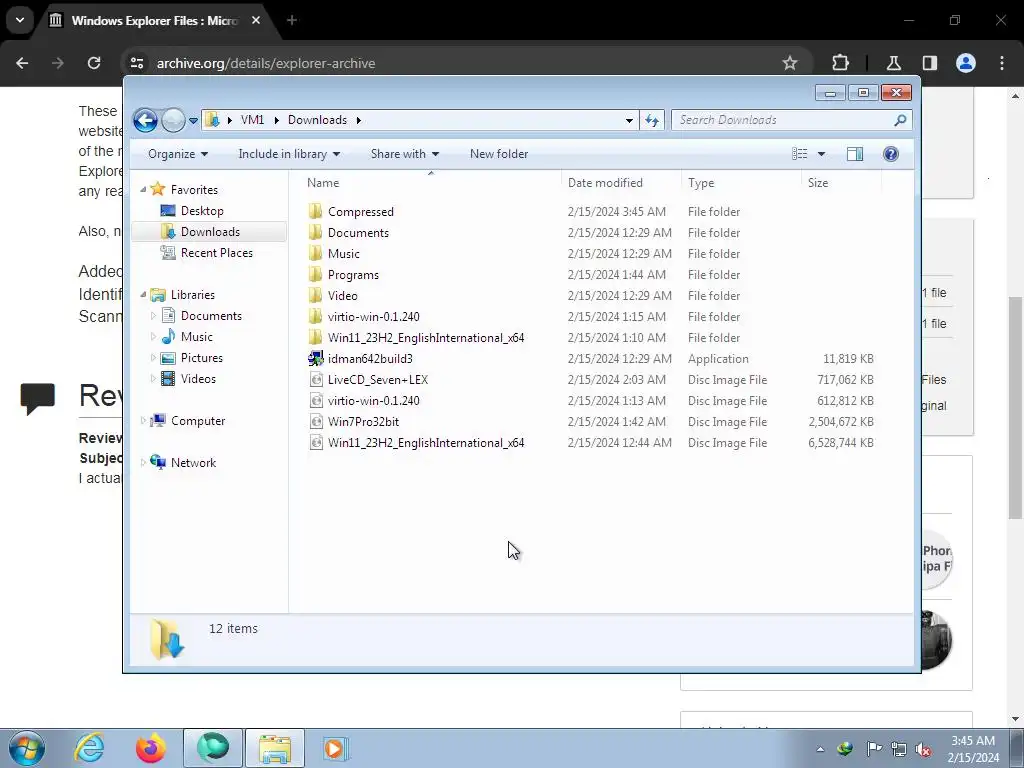Open the Include in library menu
The height and width of the screenshot is (768, 1024).
[x=289, y=154]
